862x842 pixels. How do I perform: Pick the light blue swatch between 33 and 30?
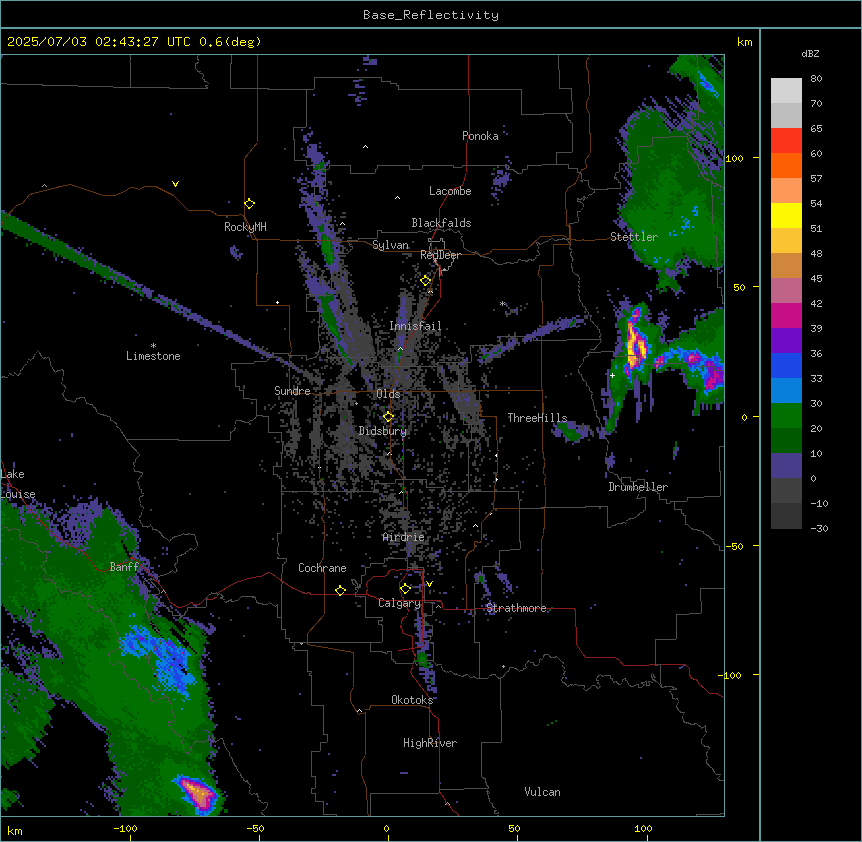[x=786, y=391]
